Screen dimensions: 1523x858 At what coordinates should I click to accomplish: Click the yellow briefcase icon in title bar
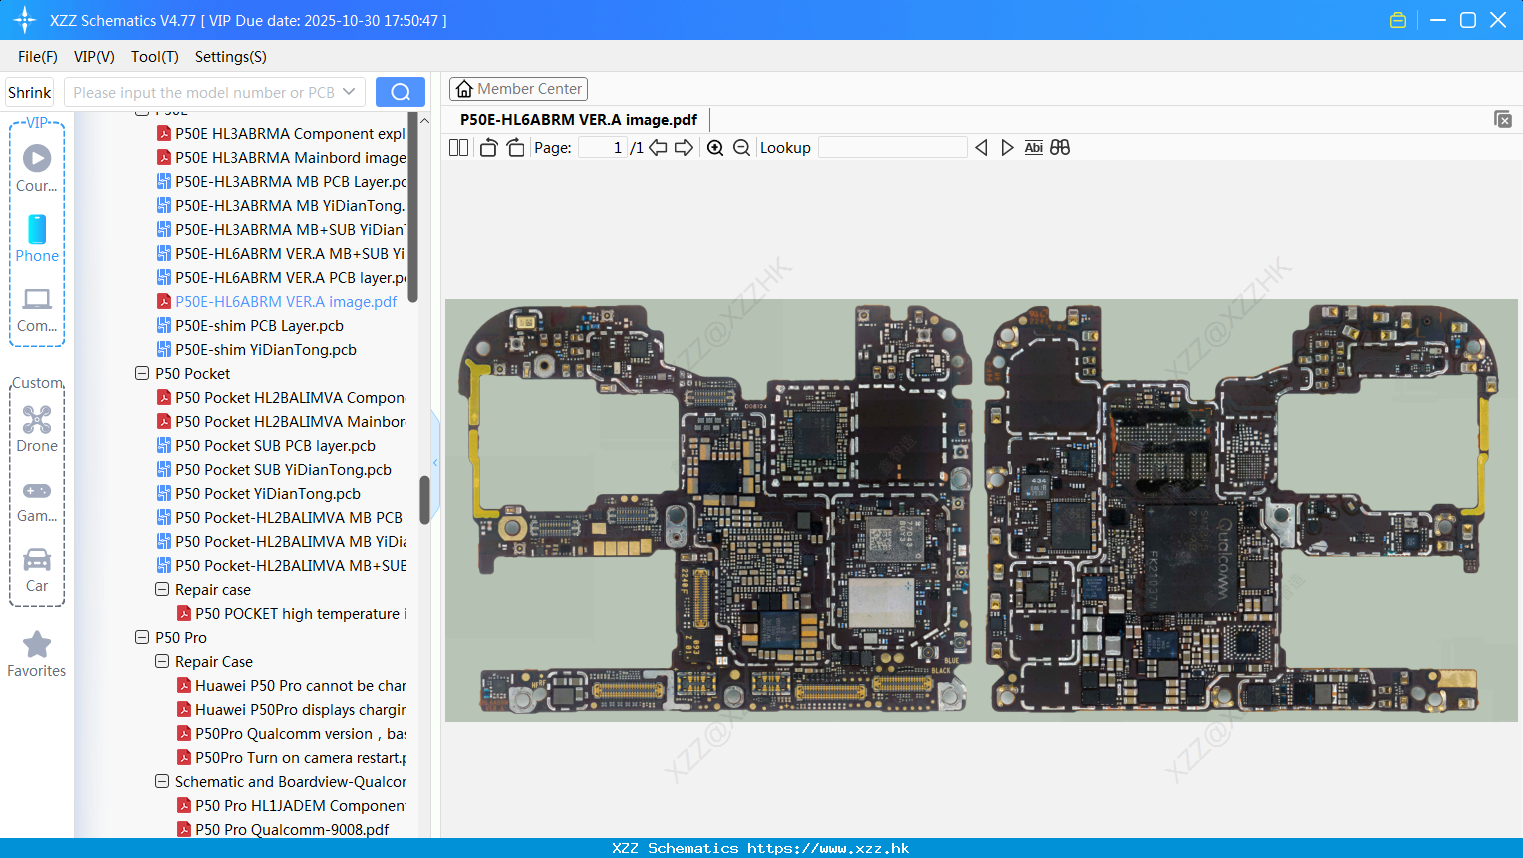(1398, 20)
